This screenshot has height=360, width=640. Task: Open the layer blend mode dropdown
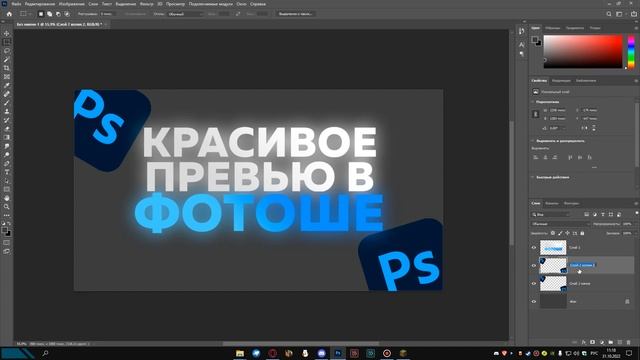click(x=560, y=224)
